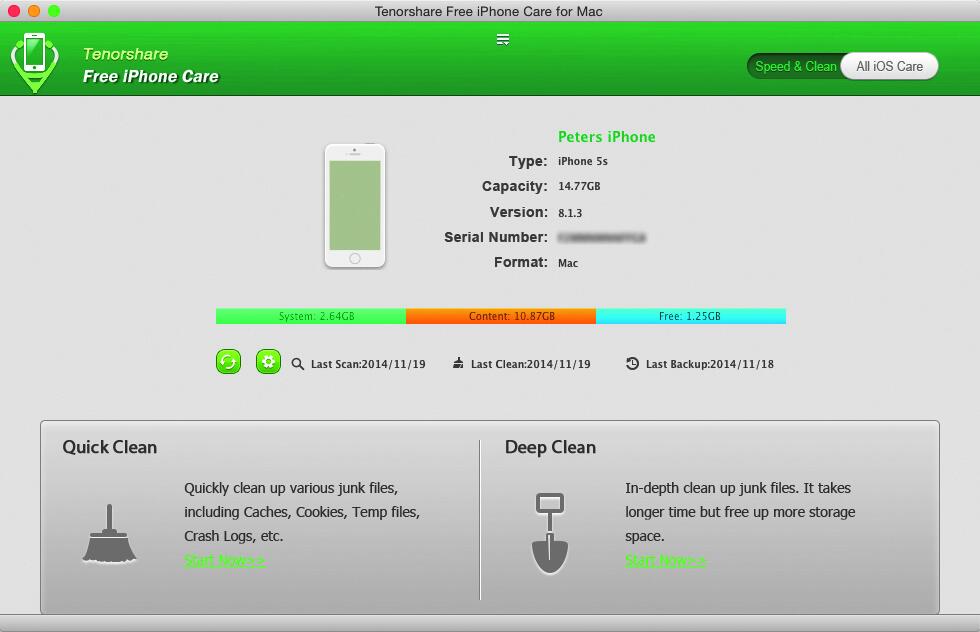Image resolution: width=980 pixels, height=632 pixels.
Task: Click the green zoom window button
Action: pyautogui.click(x=54, y=11)
